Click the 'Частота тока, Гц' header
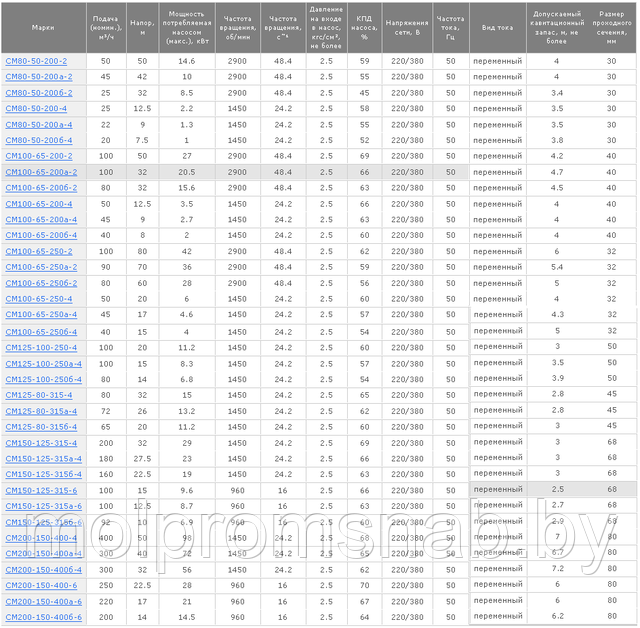Screen dimensions: 640x628 point(451,28)
